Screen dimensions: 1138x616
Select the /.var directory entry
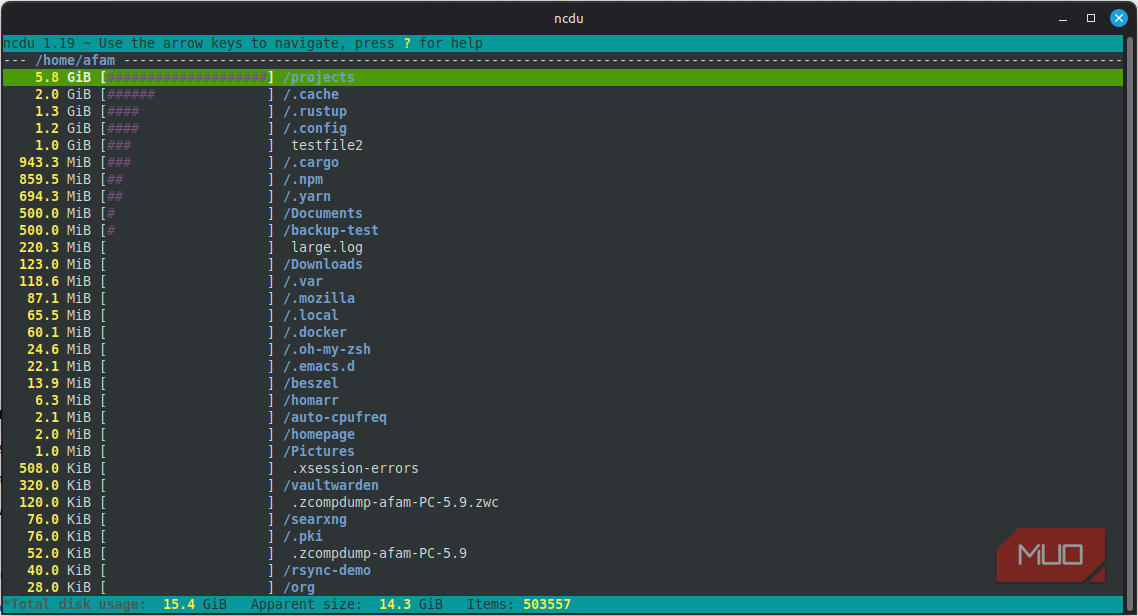click(303, 281)
